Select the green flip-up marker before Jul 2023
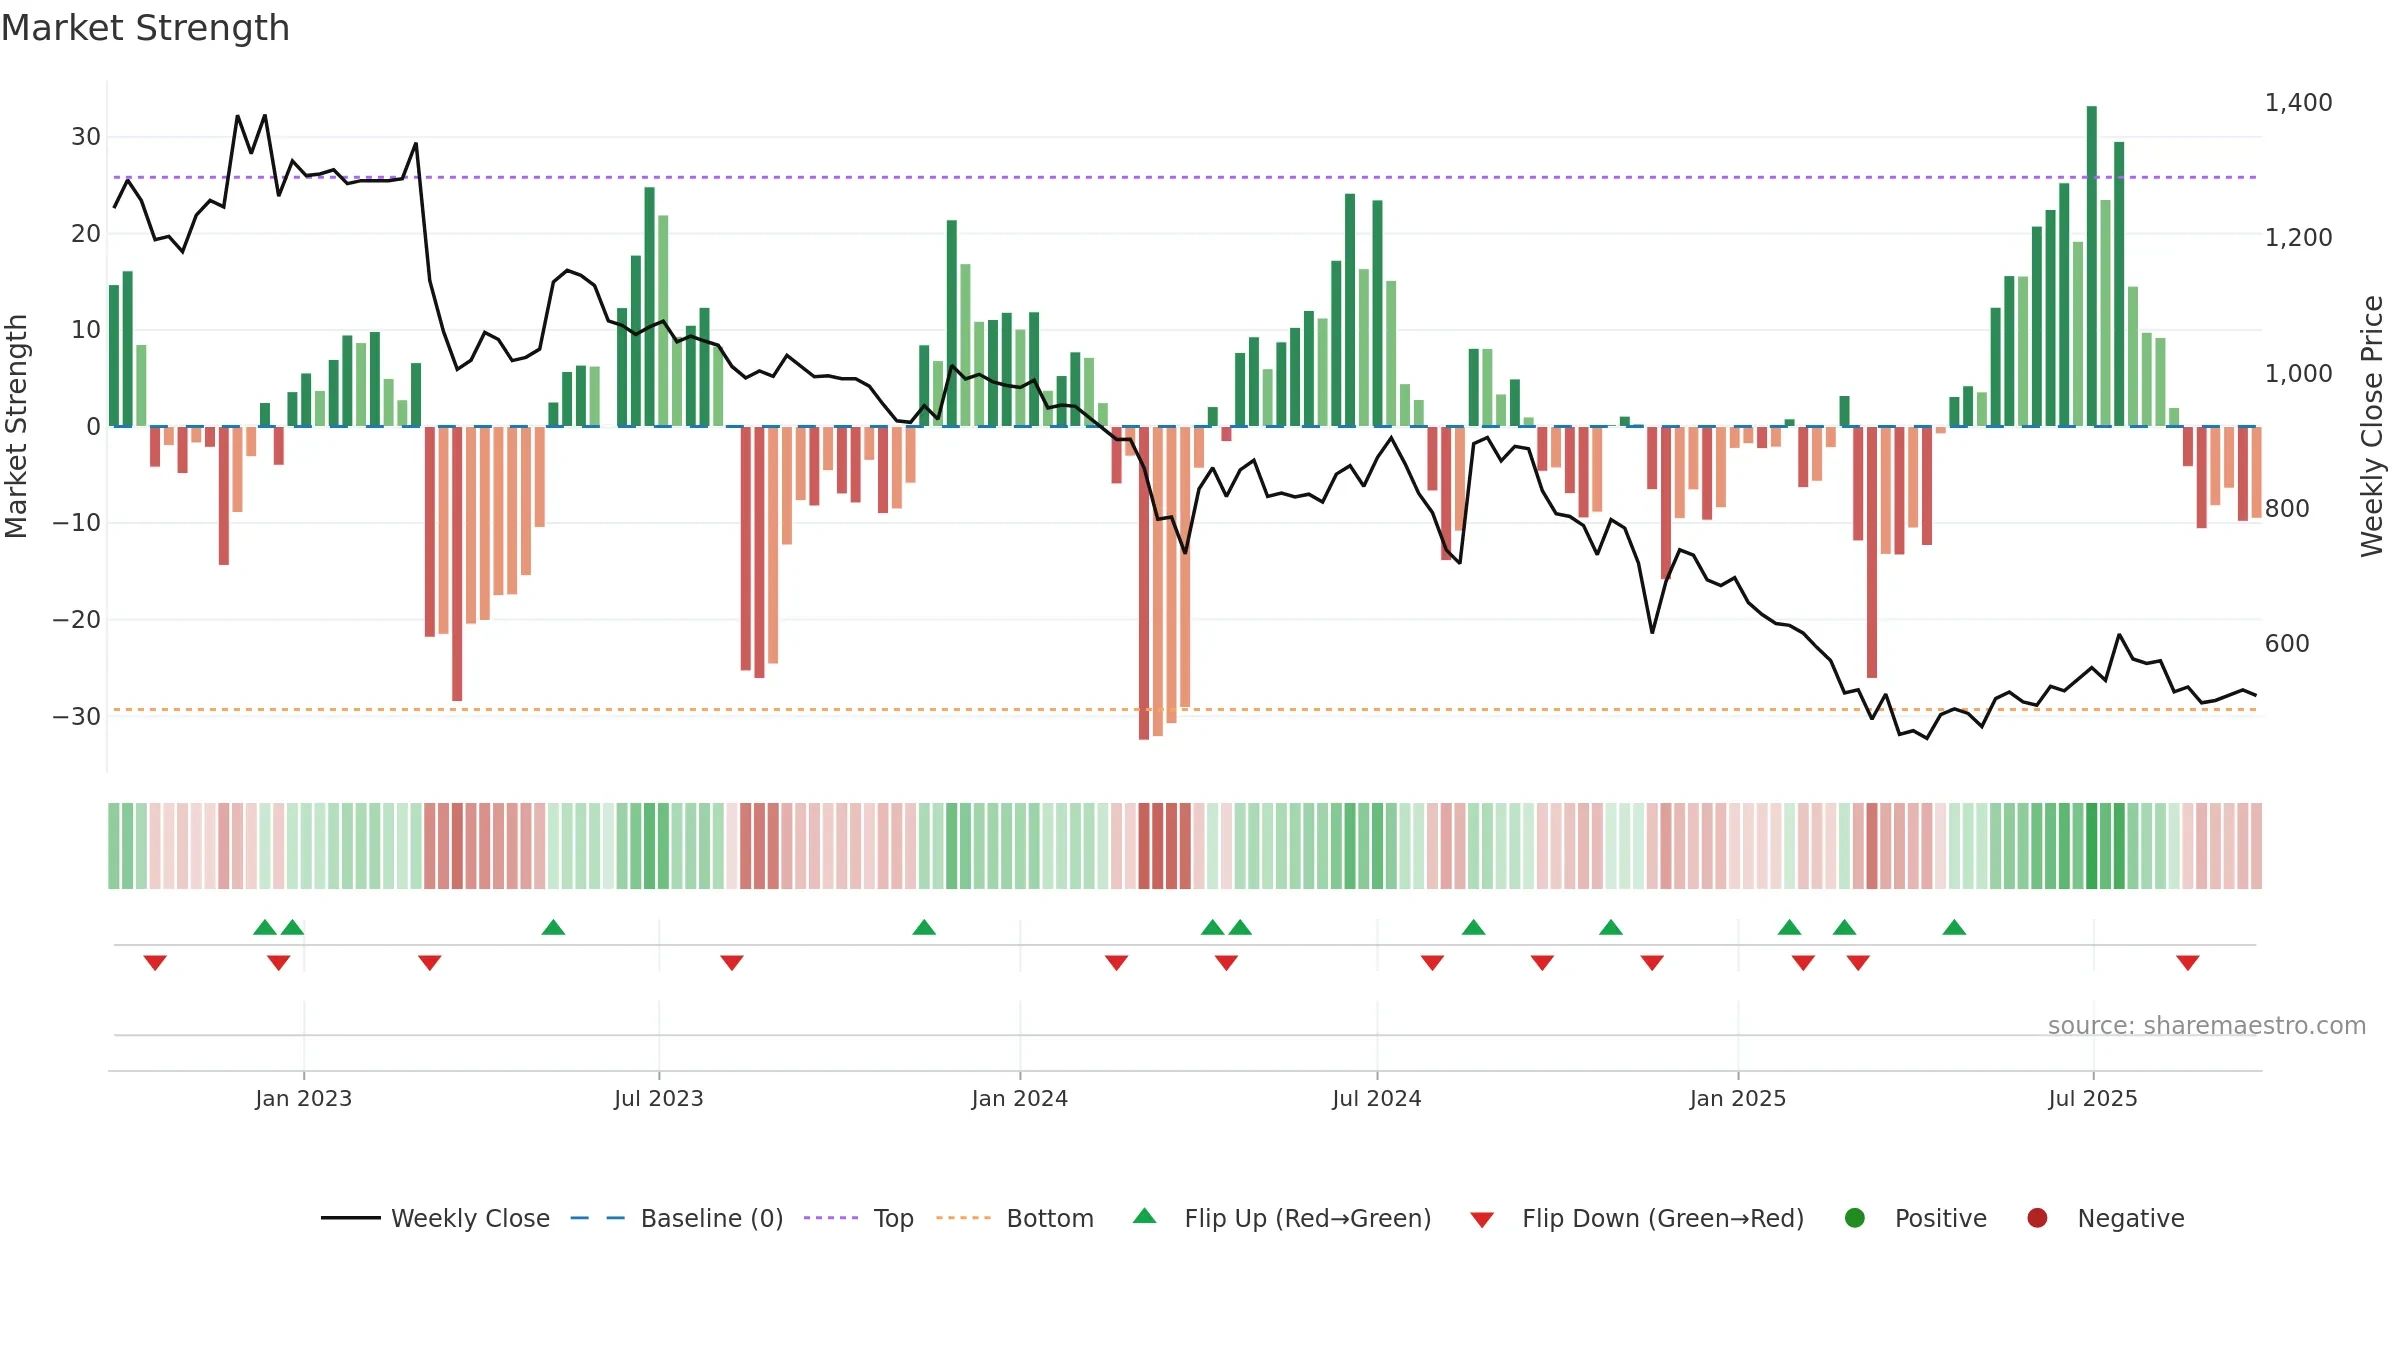 click(553, 927)
